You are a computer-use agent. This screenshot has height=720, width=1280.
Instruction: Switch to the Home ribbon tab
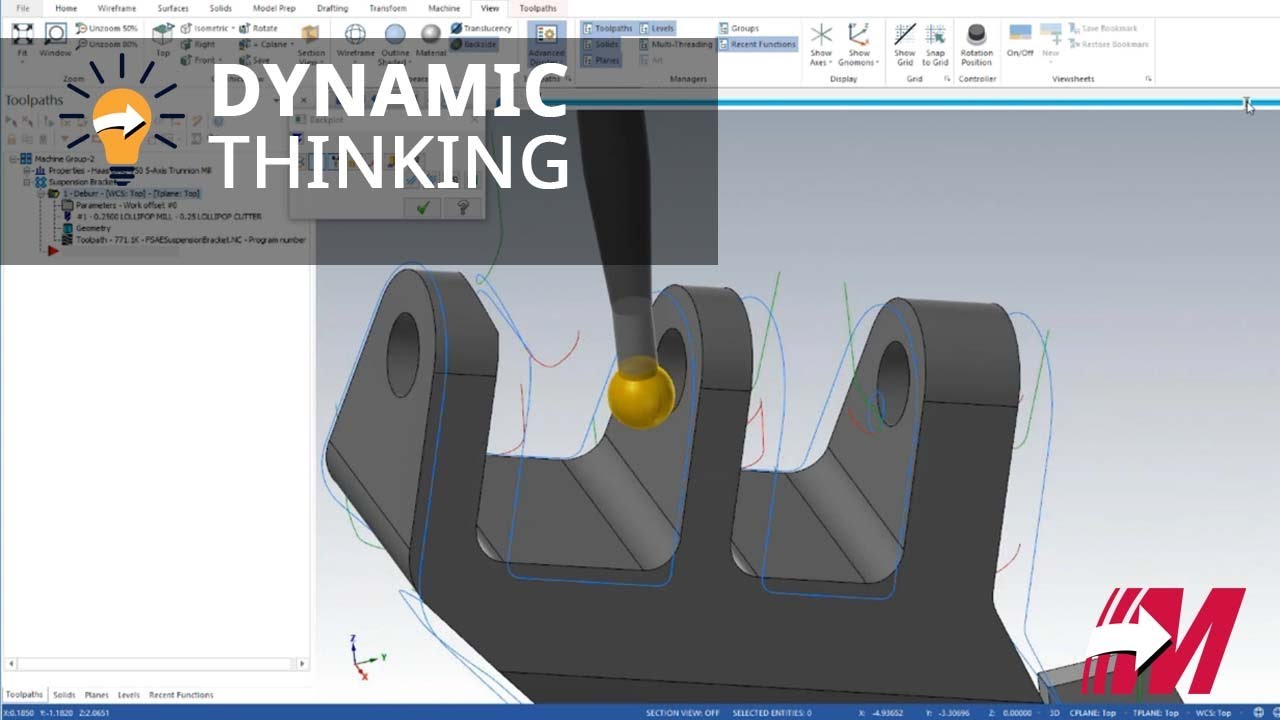[x=66, y=8]
